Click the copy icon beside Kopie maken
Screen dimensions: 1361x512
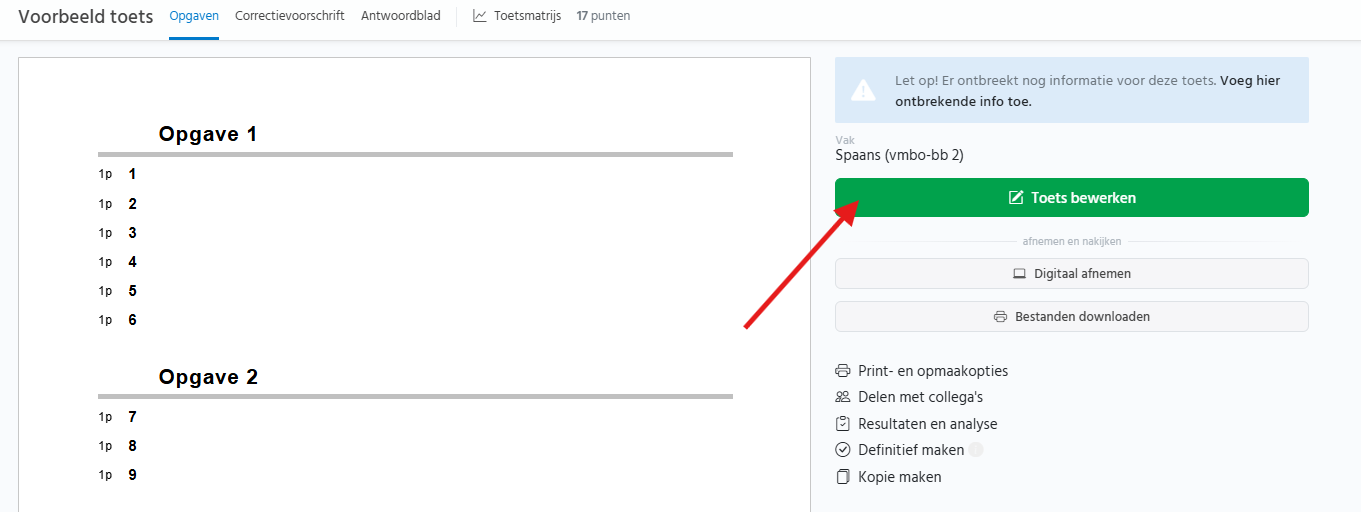[x=843, y=477]
